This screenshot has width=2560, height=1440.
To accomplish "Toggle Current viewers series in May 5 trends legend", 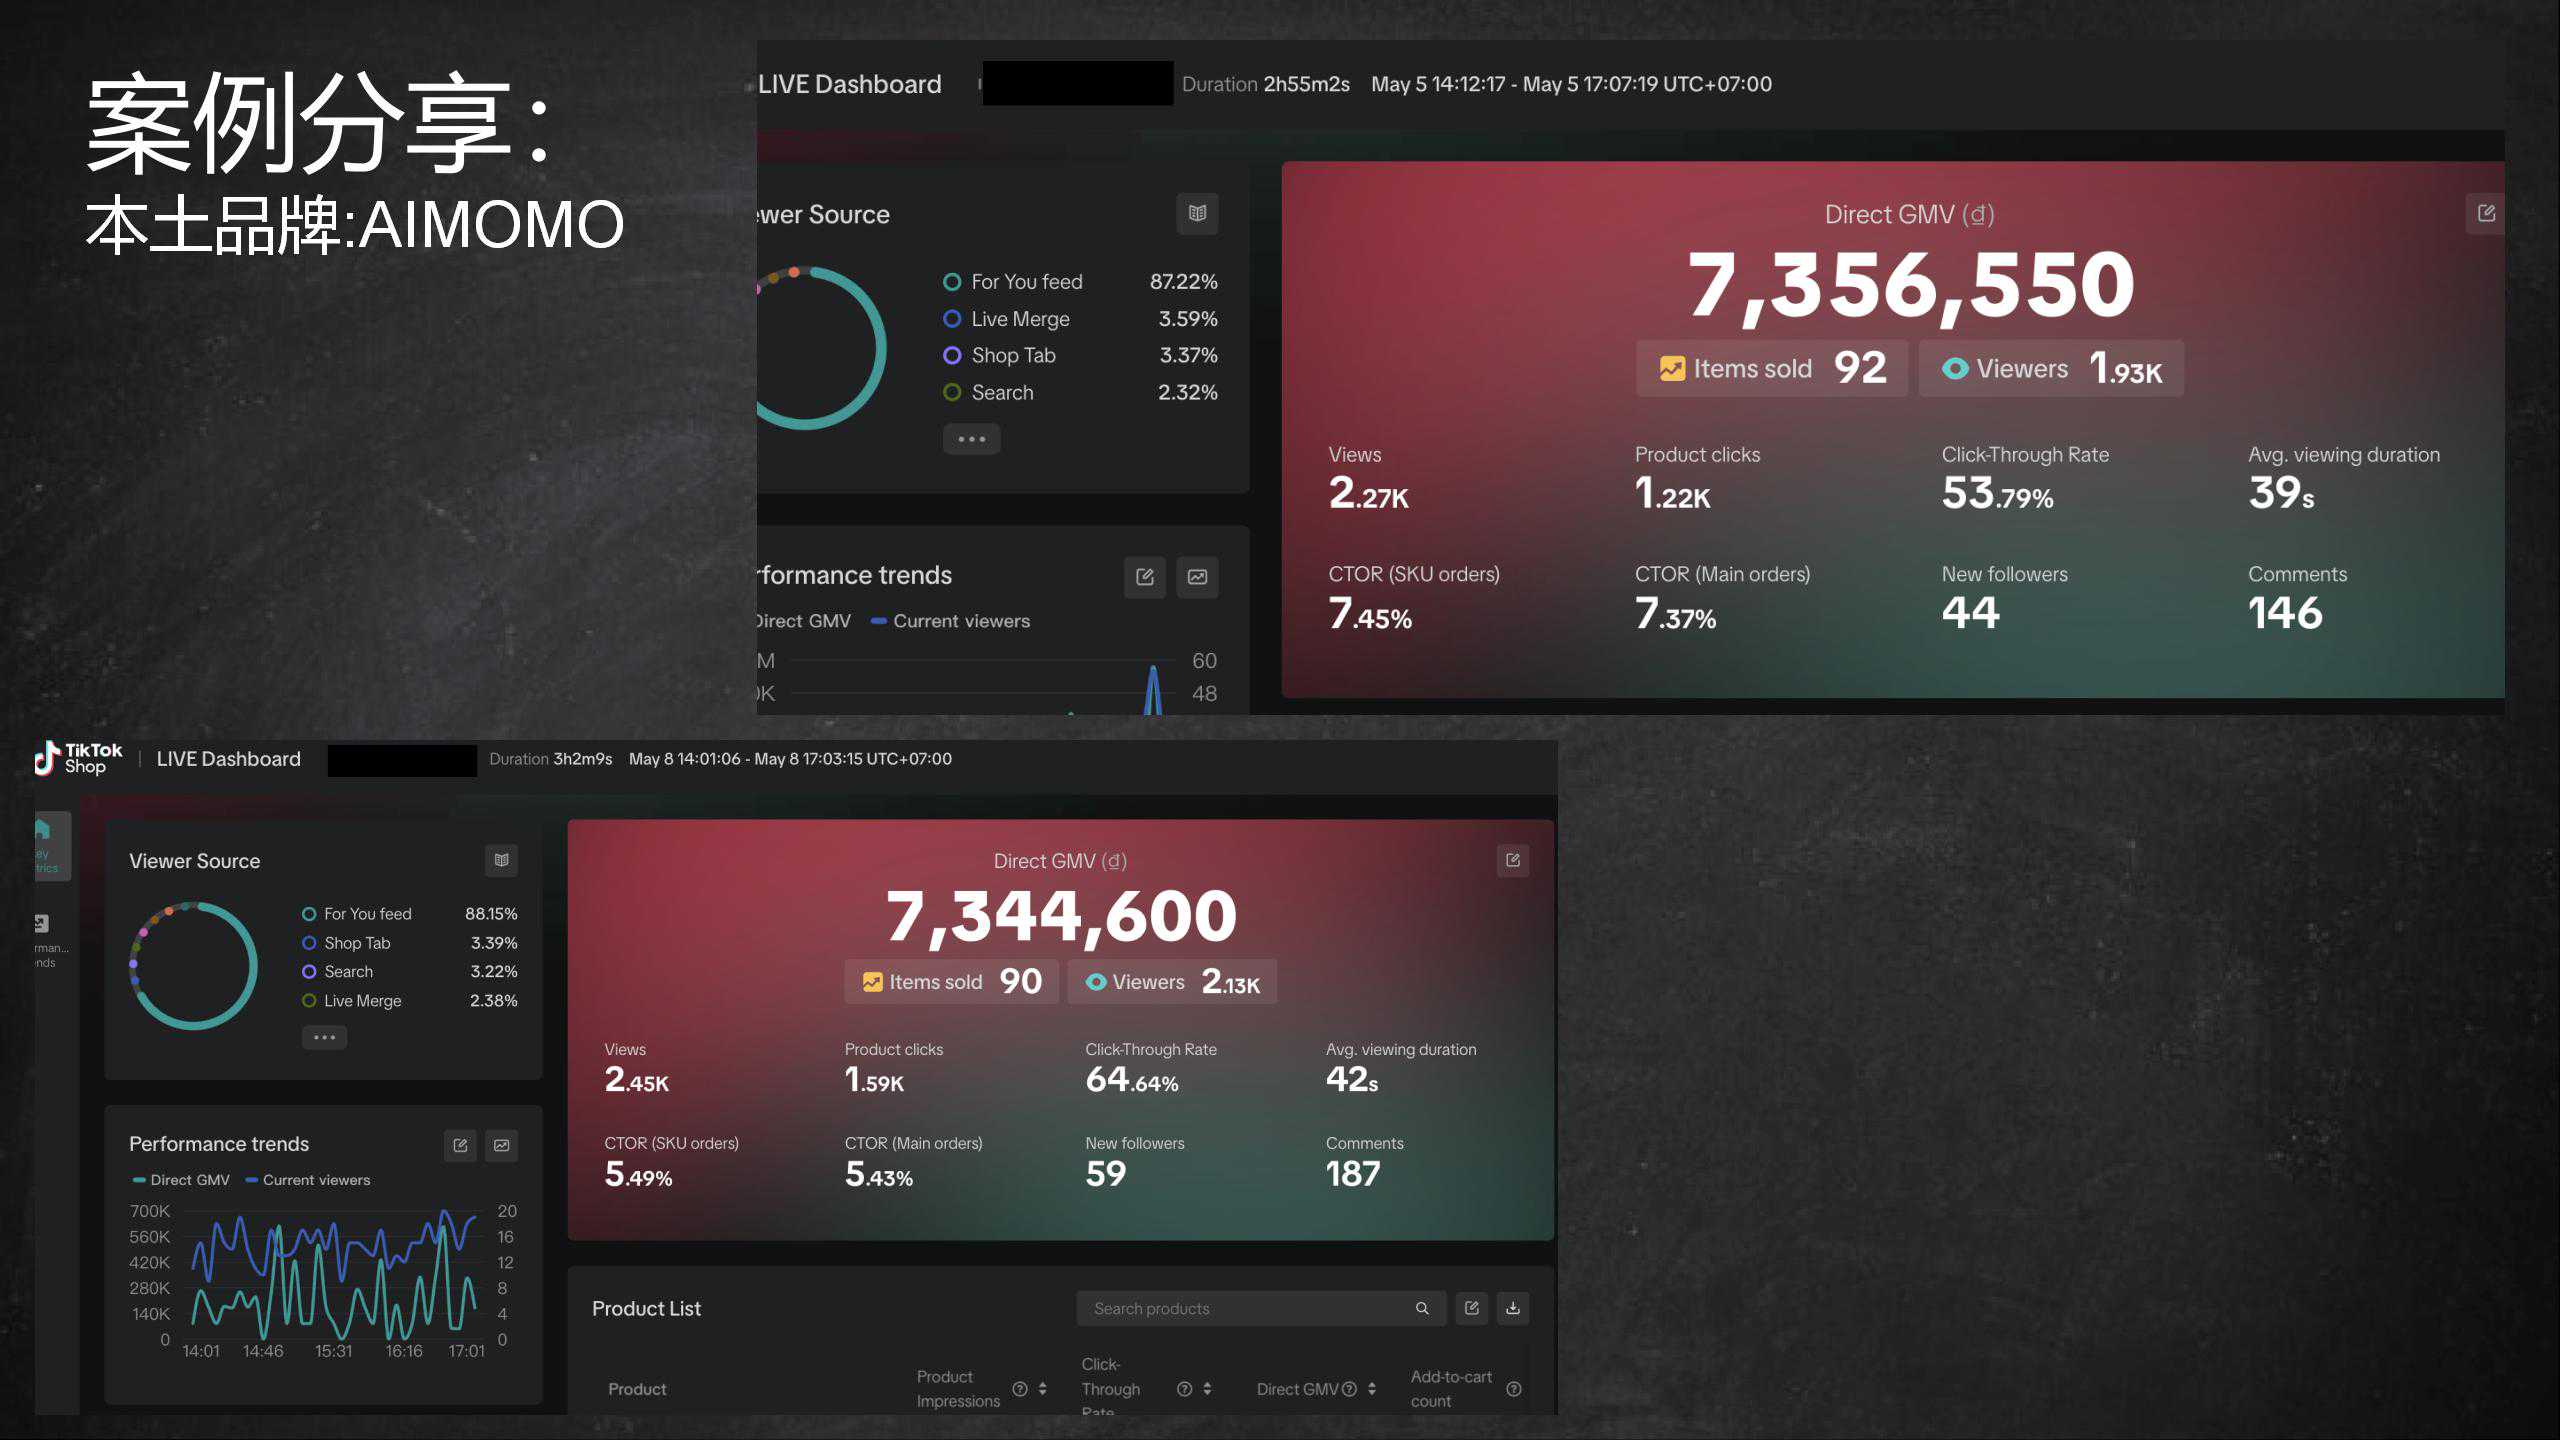I will pos(950,621).
